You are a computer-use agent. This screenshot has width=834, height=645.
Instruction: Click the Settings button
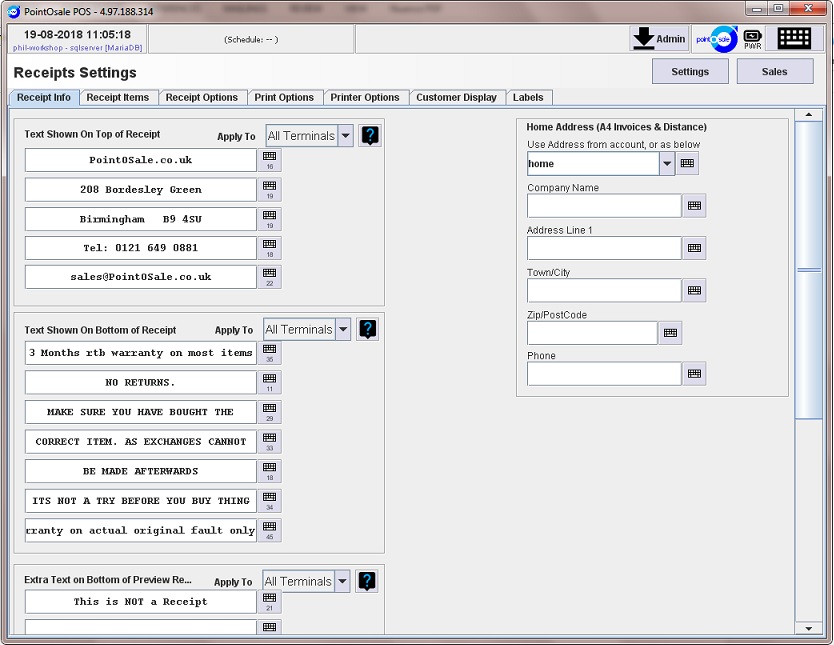coord(690,71)
